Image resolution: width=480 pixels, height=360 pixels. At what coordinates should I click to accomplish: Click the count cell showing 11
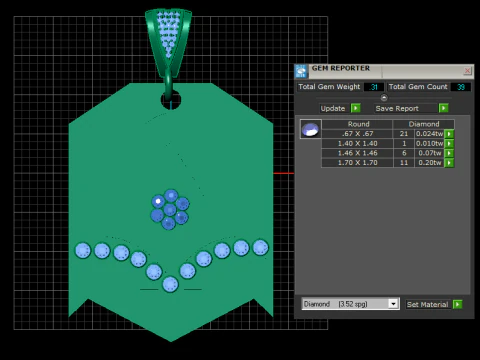(404, 163)
